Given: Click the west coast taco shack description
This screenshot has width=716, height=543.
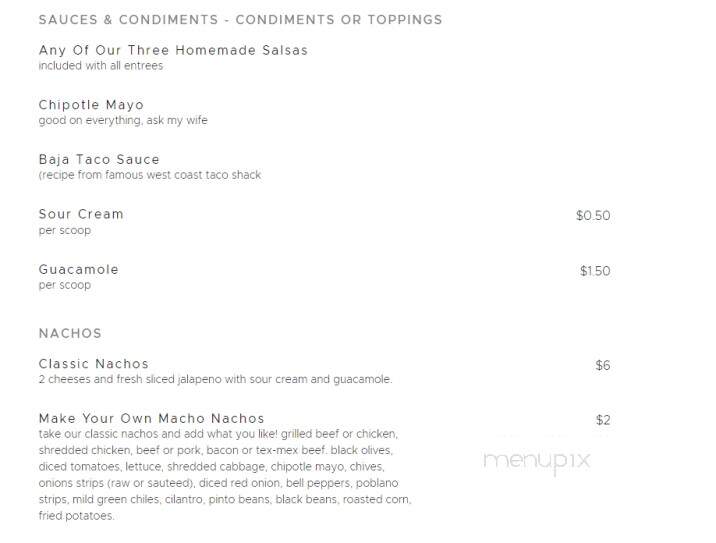Looking at the screenshot, I should point(150,175).
